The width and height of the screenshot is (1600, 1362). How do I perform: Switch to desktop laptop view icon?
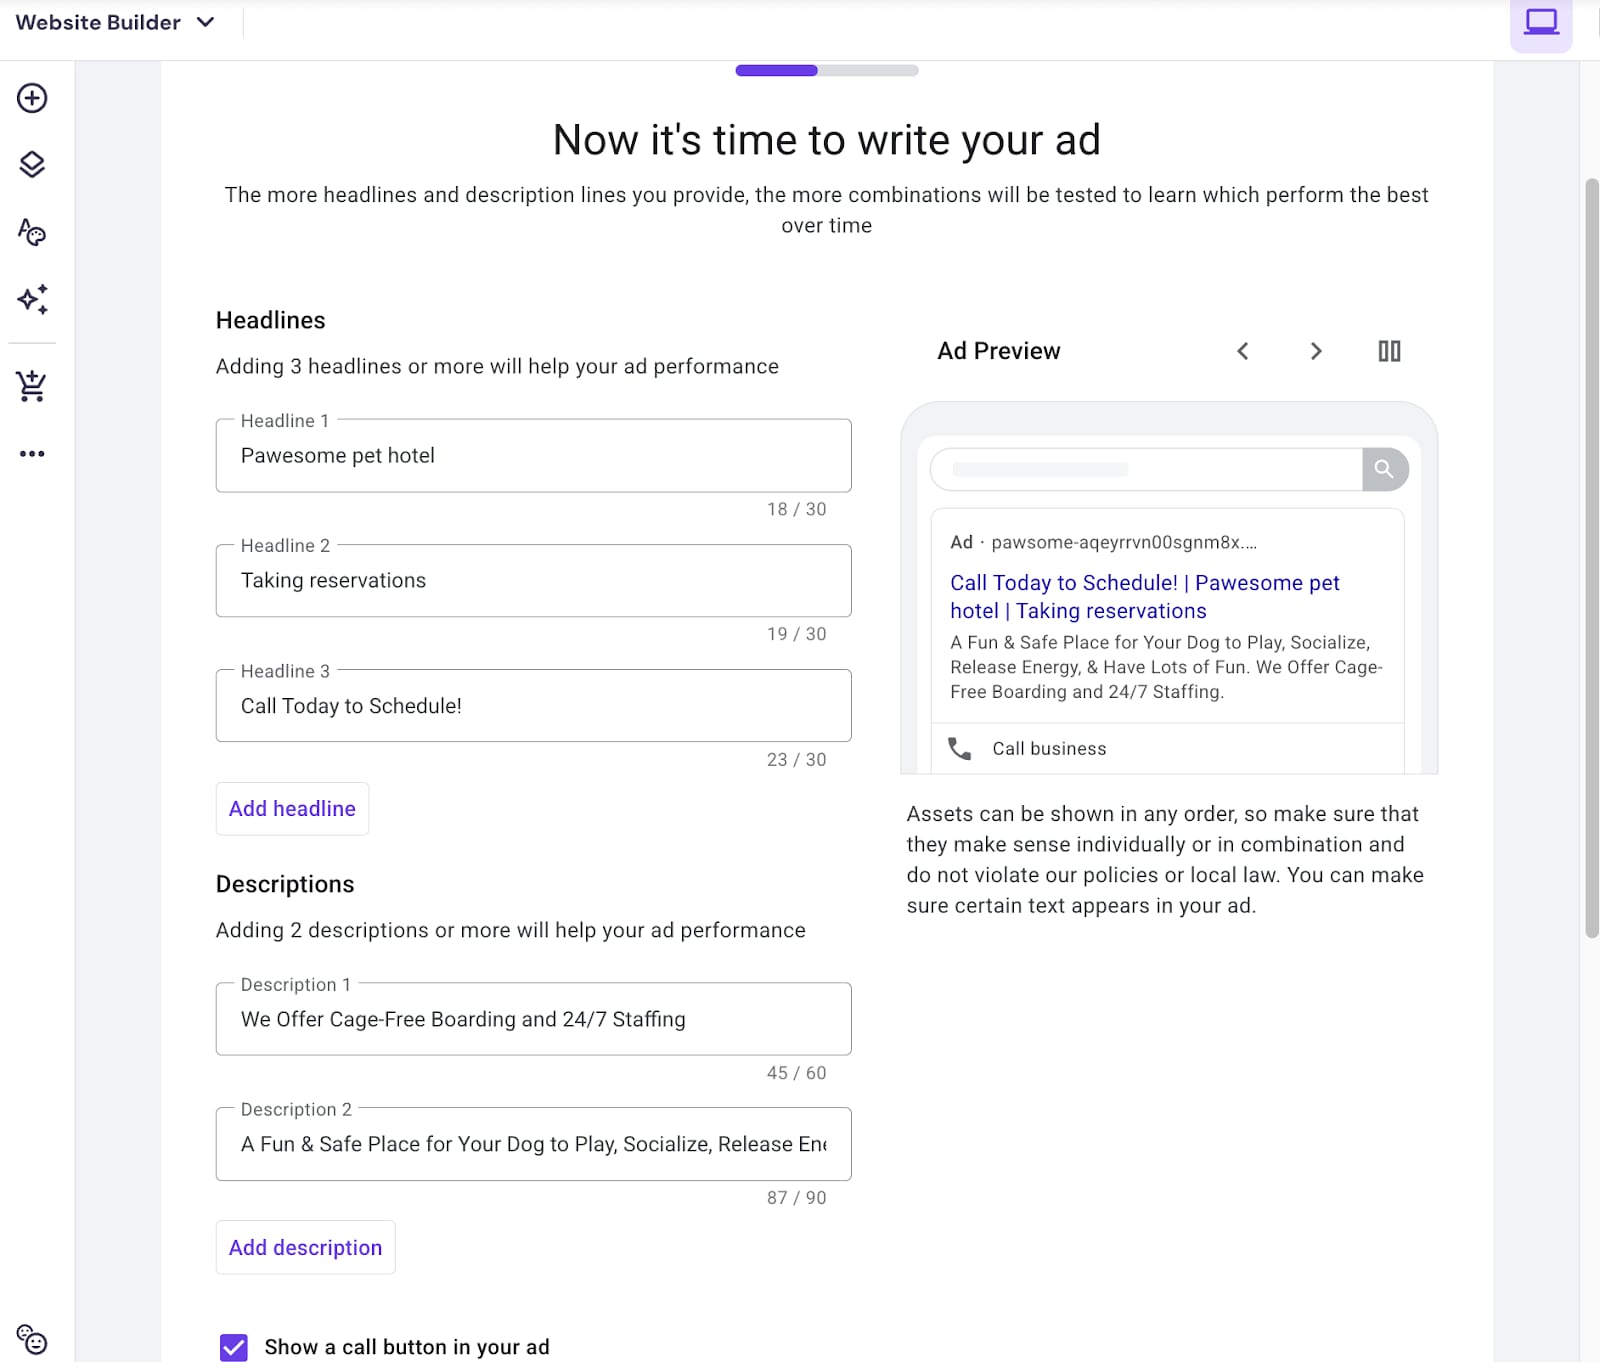coord(1540,22)
